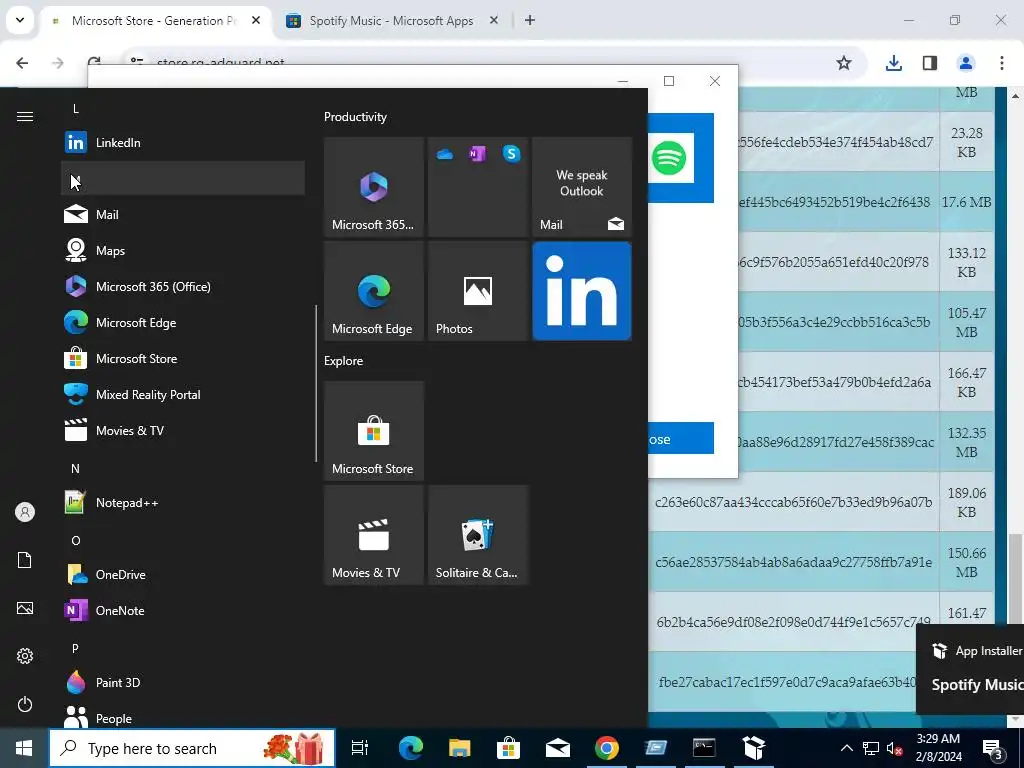Launch Notepad++ from the app list
Image resolution: width=1024 pixels, height=768 pixels.
183,502
